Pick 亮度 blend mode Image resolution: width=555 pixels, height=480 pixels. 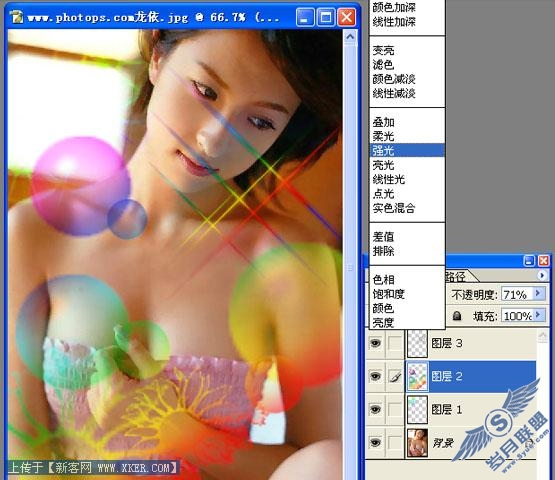coord(383,322)
